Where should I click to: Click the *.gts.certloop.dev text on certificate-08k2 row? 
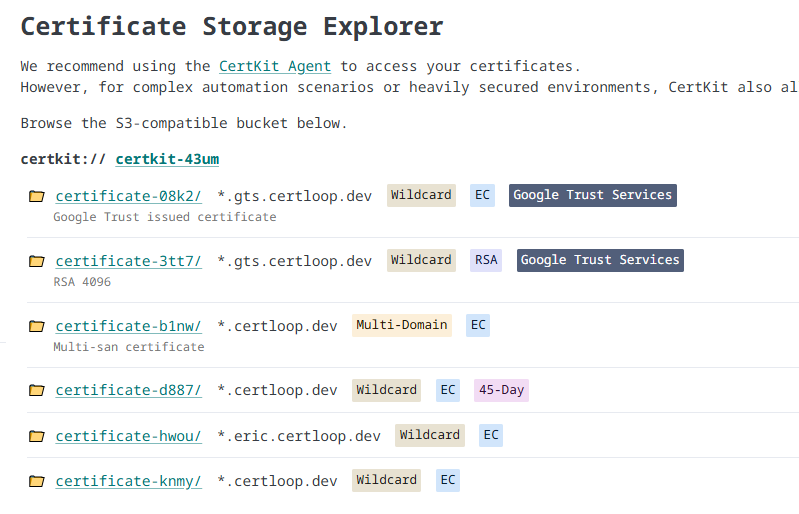point(295,196)
